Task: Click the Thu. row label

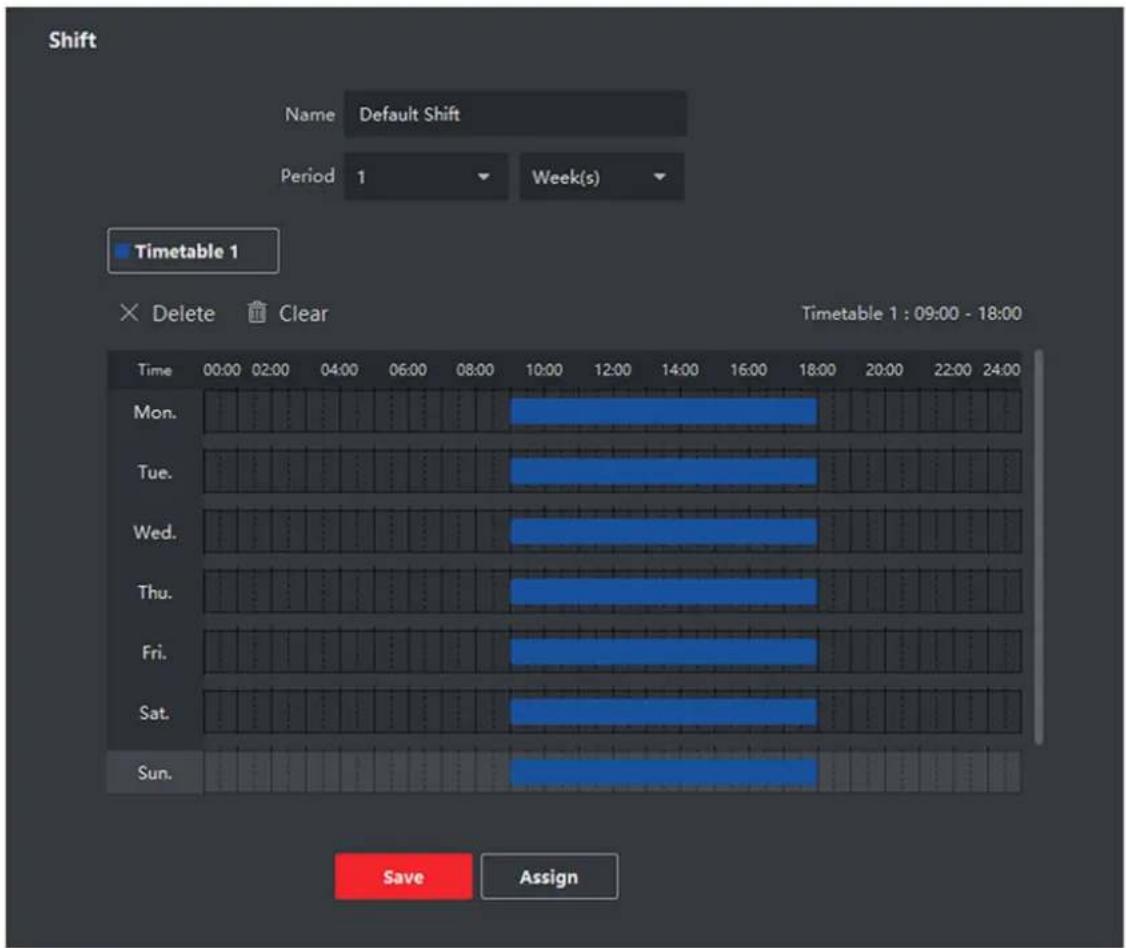Action: point(154,592)
